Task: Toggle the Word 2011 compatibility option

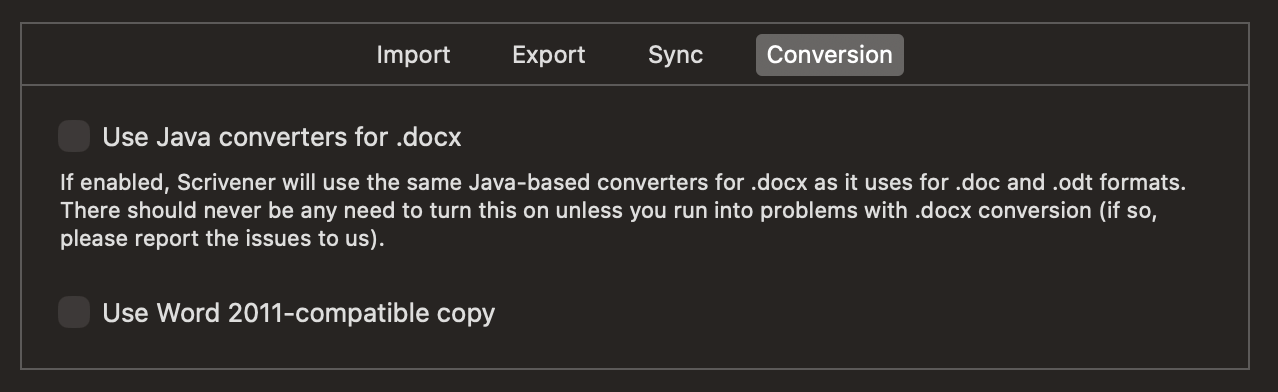Action: (74, 312)
